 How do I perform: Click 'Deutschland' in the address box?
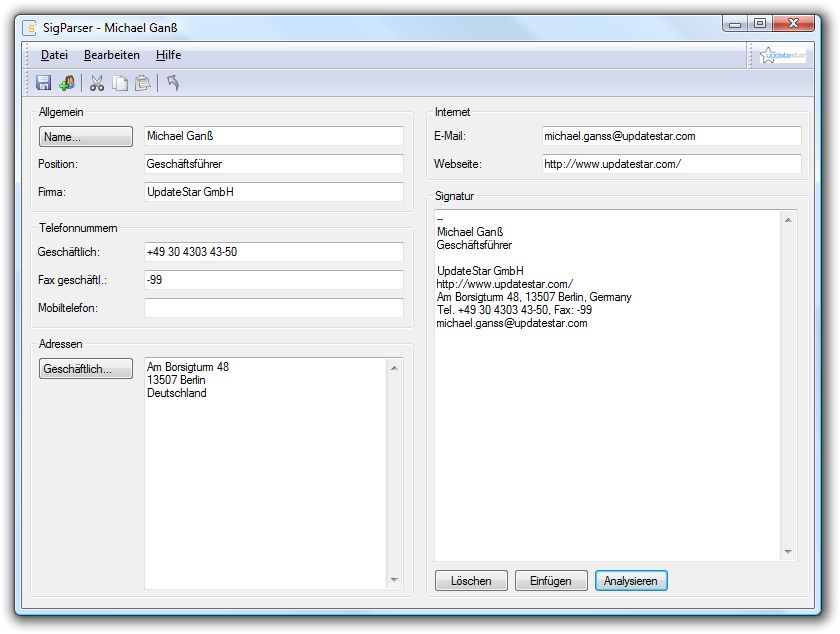177,393
